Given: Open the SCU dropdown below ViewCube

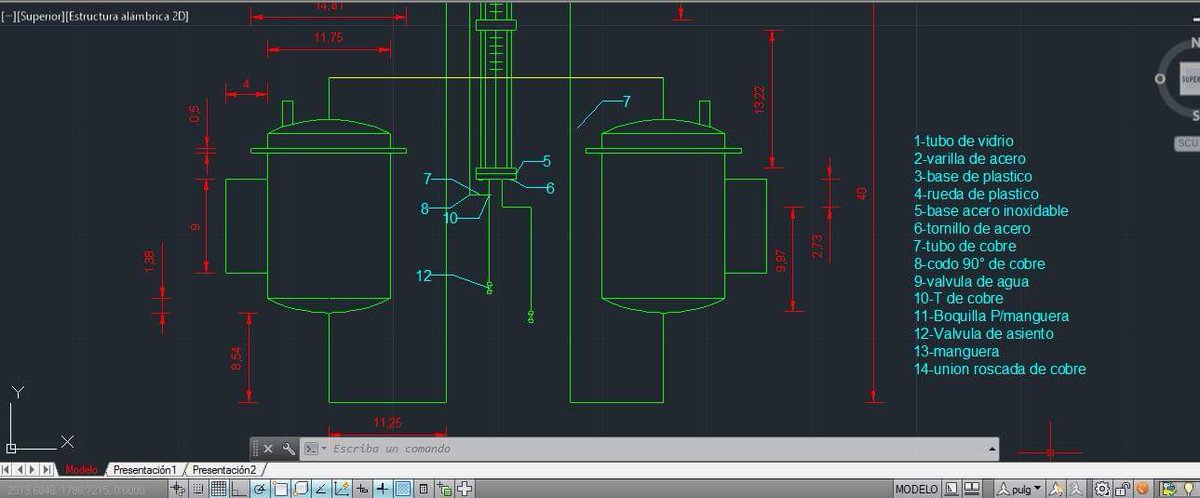Looking at the screenshot, I should pyautogui.click(x=1187, y=143).
